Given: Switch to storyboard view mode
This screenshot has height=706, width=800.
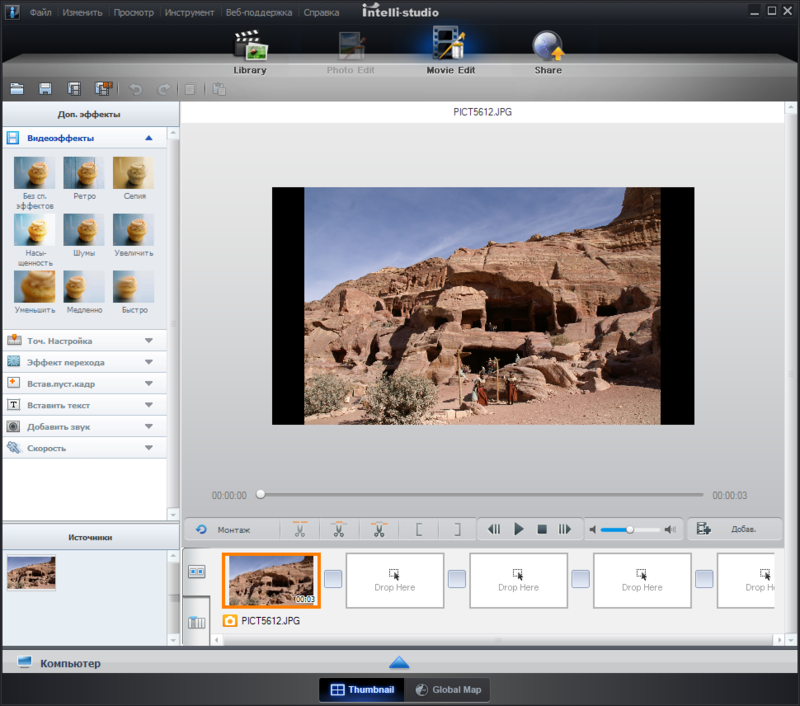Looking at the screenshot, I should pos(196,572).
